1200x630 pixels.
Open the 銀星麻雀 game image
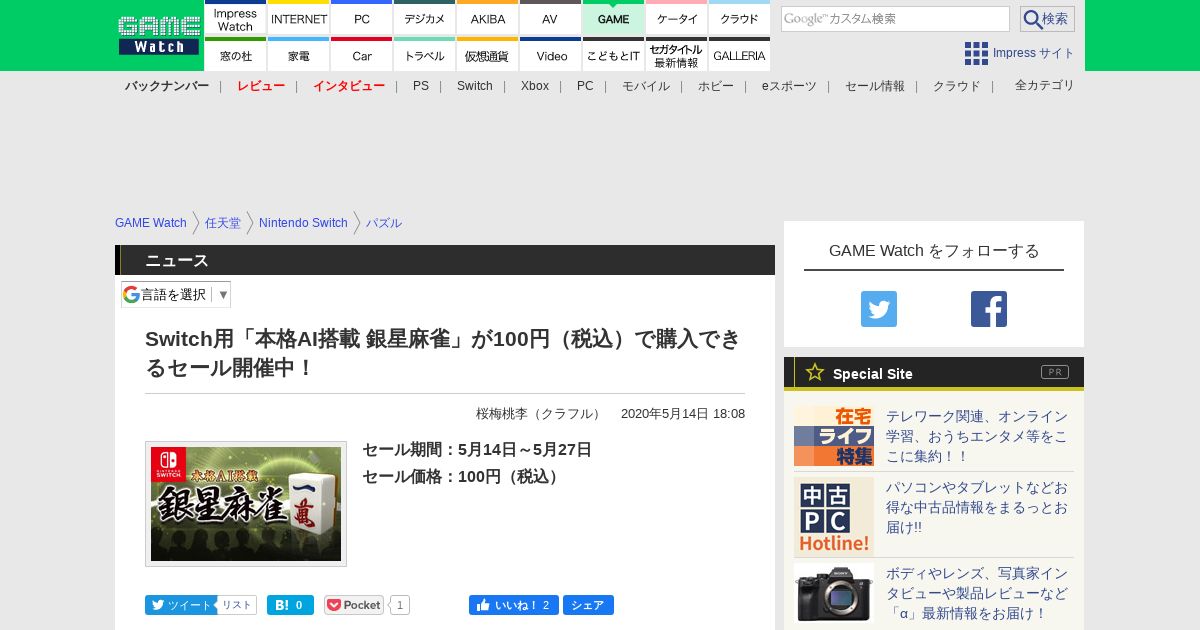point(246,504)
